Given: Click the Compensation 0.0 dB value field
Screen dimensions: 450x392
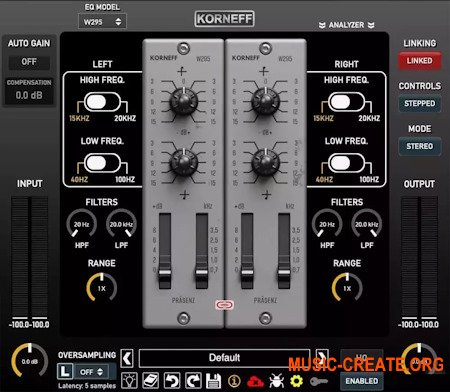Looking at the screenshot, I should (29, 95).
